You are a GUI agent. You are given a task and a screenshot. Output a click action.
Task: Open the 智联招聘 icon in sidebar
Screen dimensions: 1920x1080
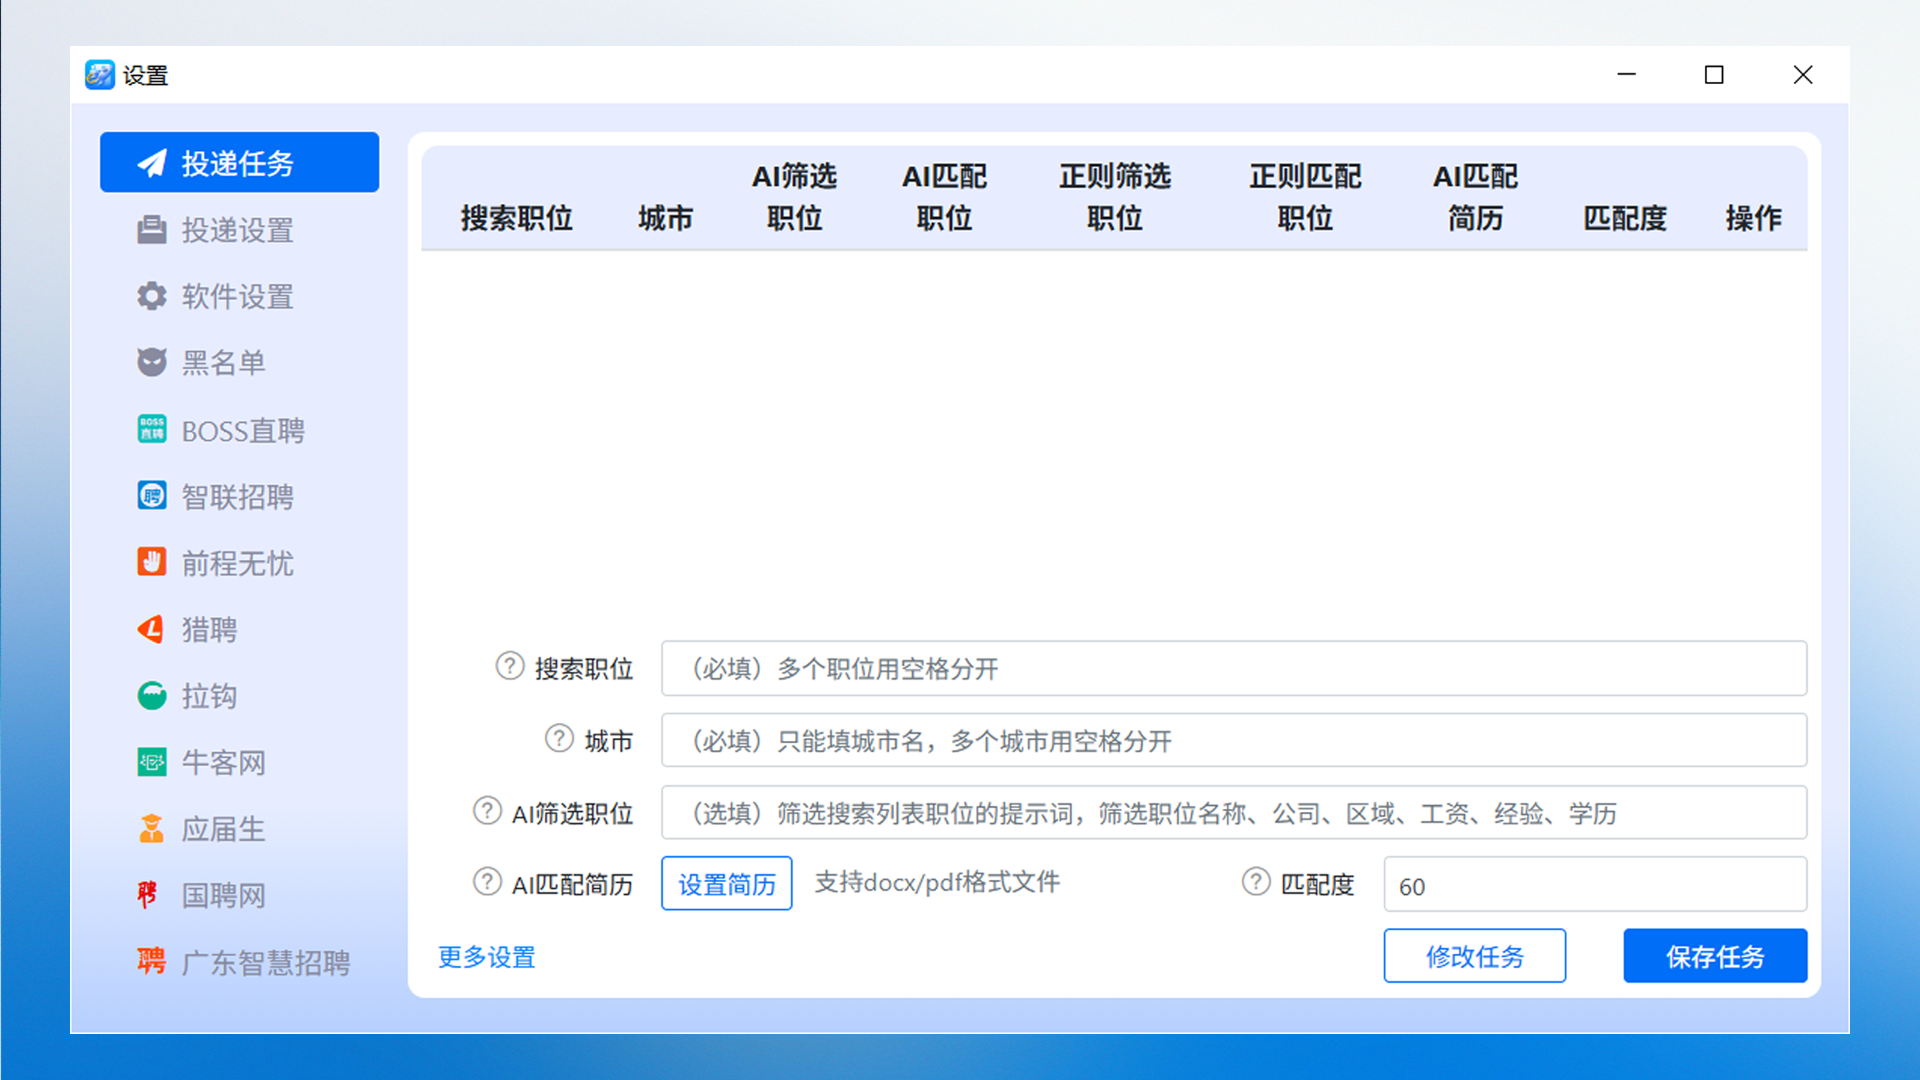point(152,496)
